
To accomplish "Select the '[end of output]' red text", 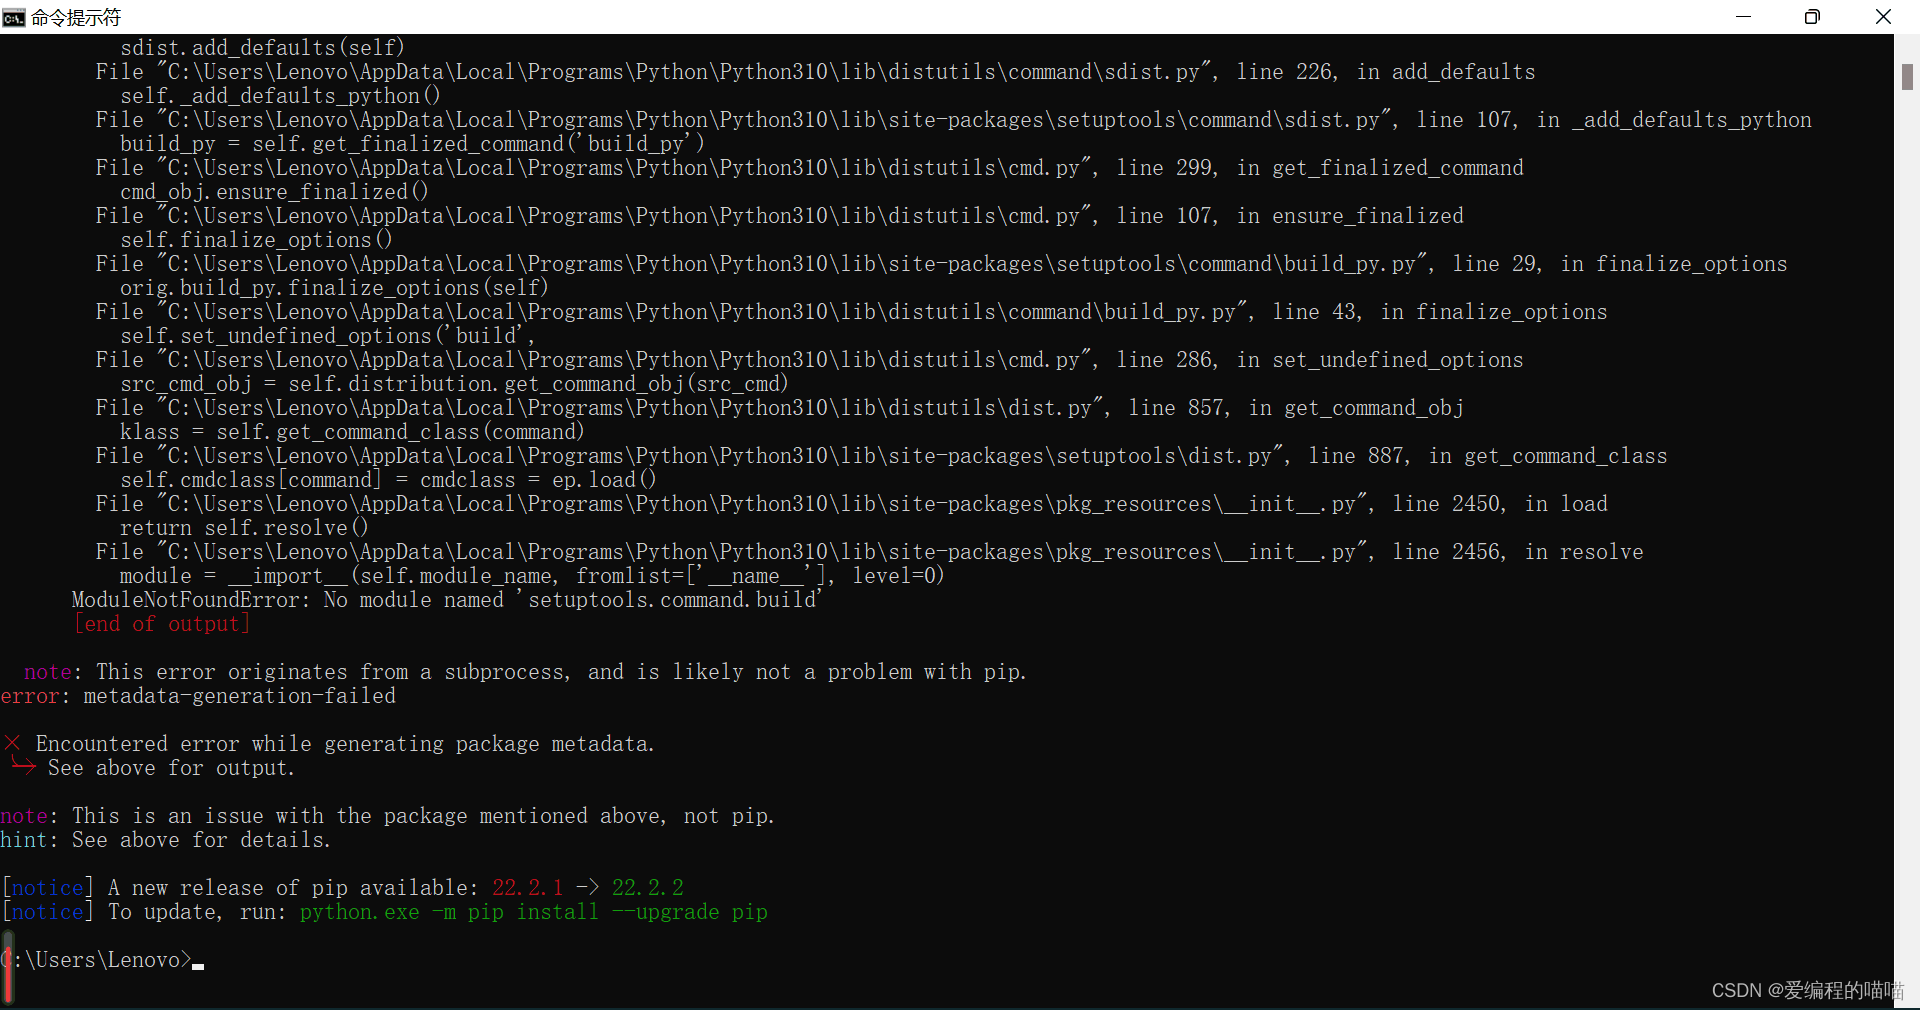I will 162,623.
